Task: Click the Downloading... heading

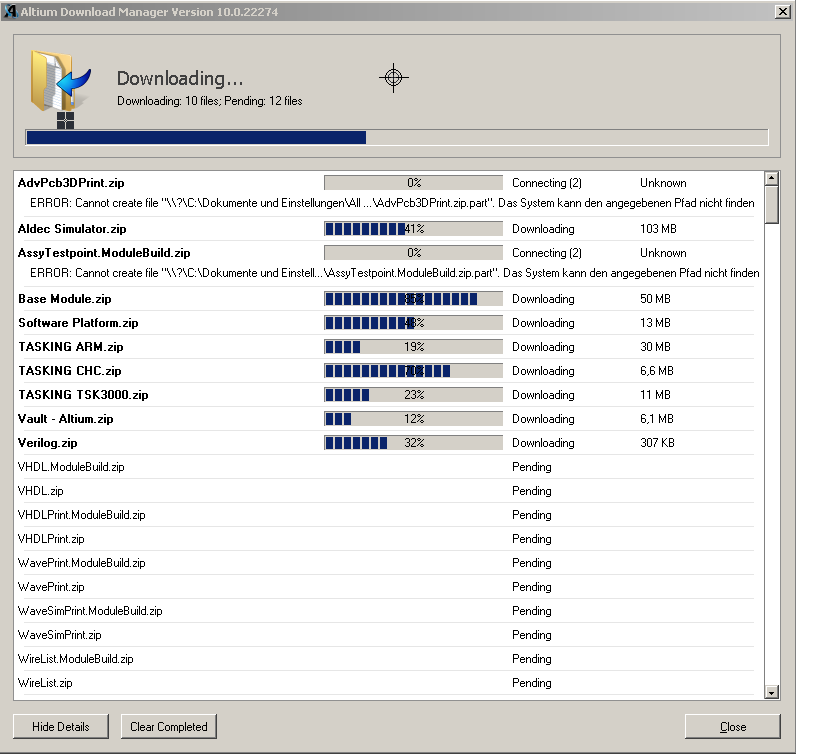Action: tap(180, 78)
